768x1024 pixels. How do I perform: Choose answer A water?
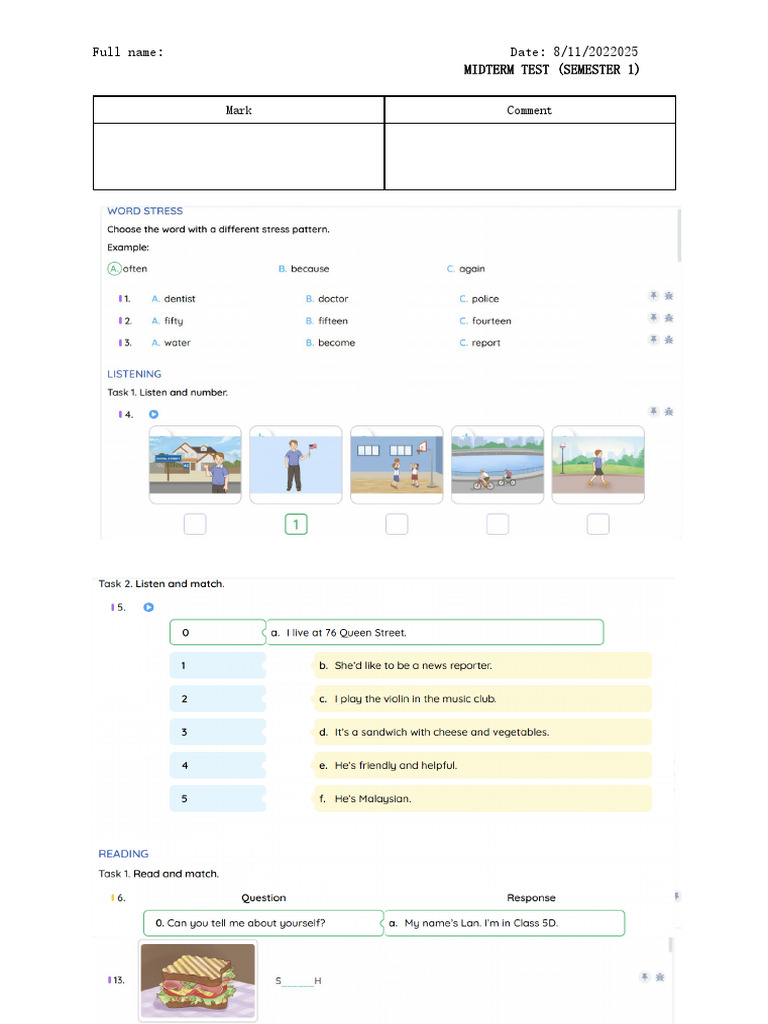tap(170, 343)
